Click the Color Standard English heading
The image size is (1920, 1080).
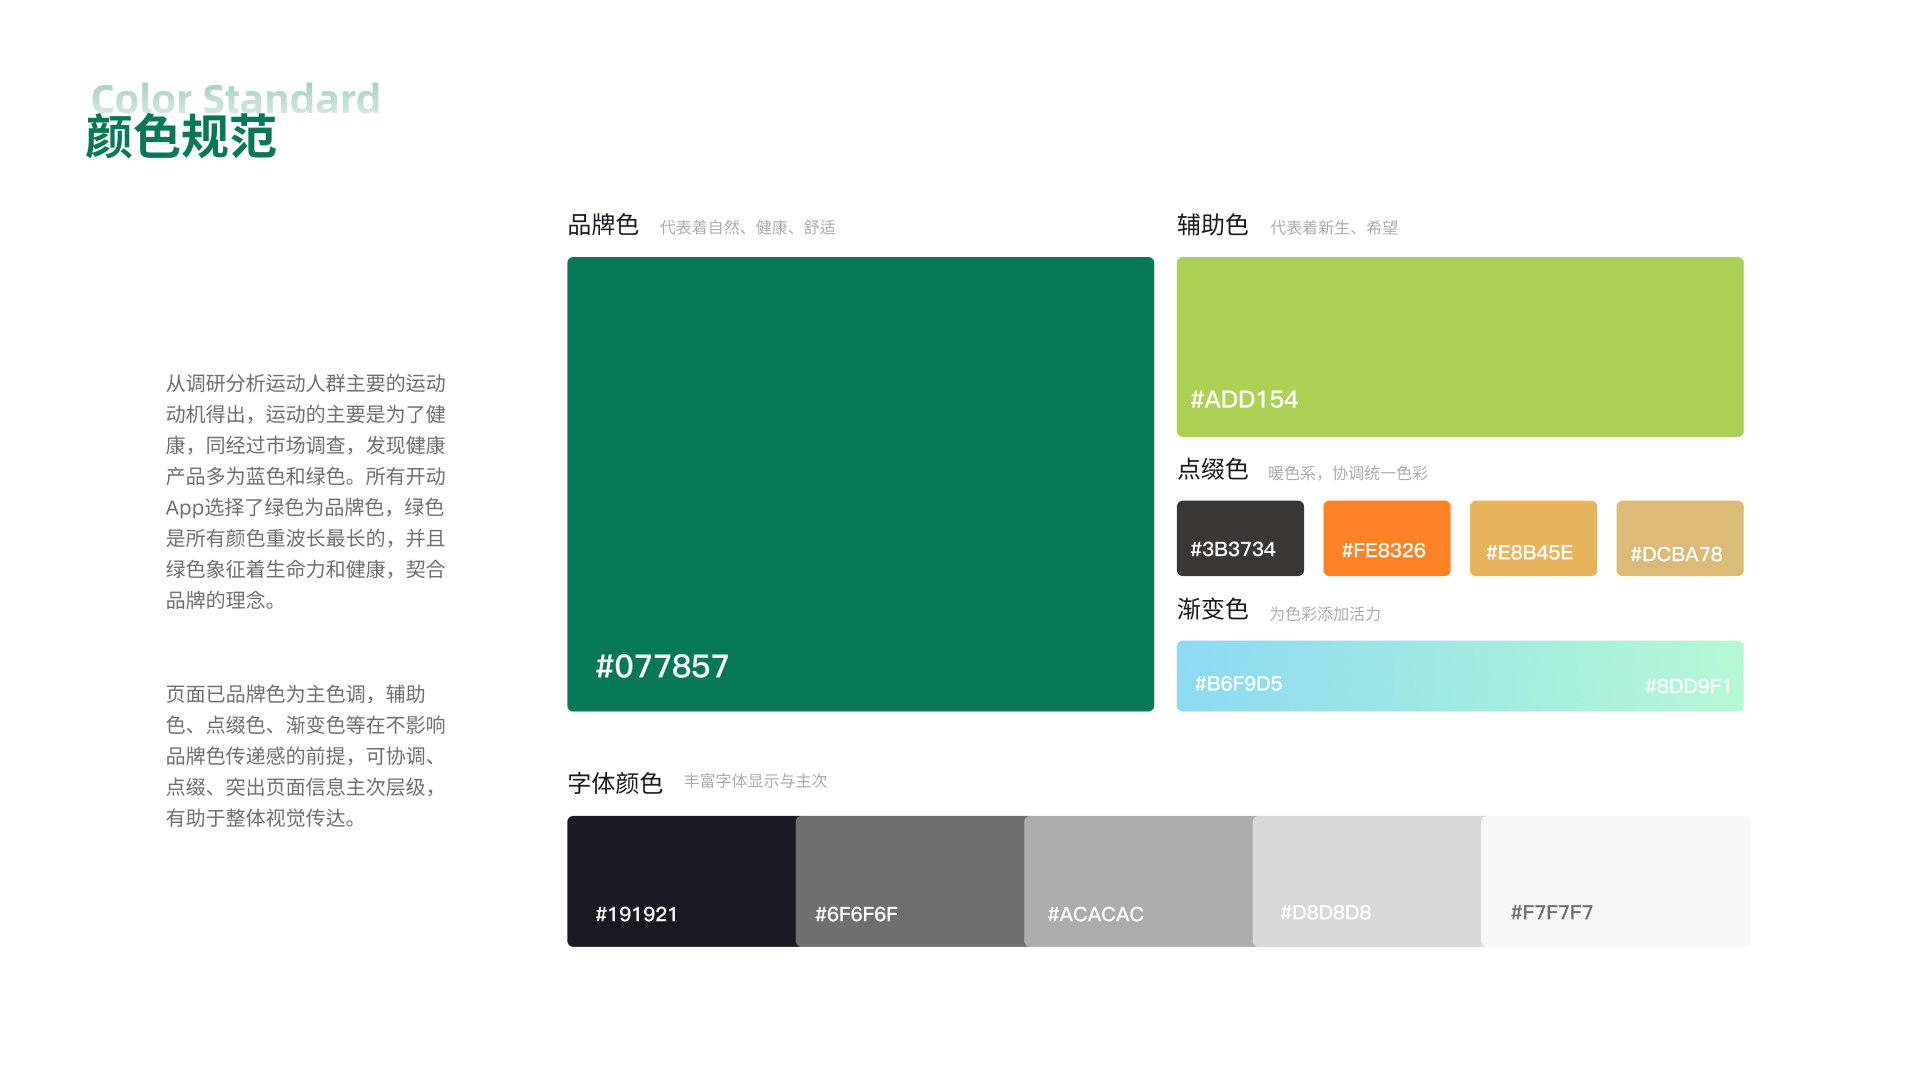236,97
